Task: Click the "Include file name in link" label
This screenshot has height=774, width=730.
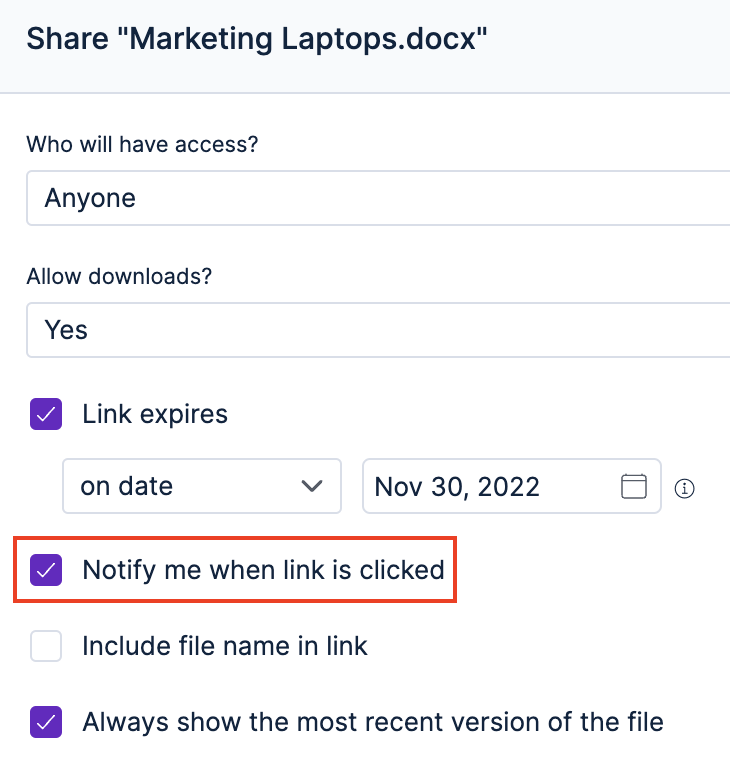Action: [225, 647]
